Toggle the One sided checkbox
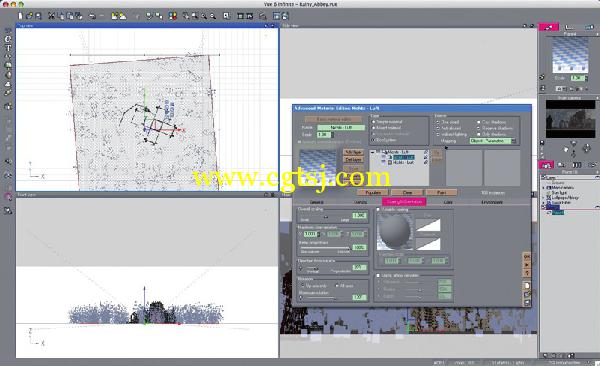The image size is (600, 366). point(438,122)
